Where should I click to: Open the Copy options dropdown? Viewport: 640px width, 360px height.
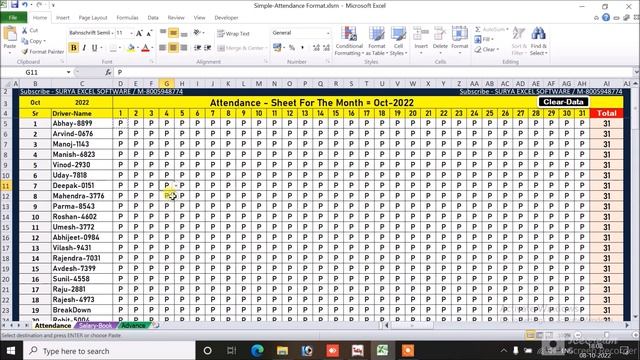pyautogui.click(x=44, y=41)
